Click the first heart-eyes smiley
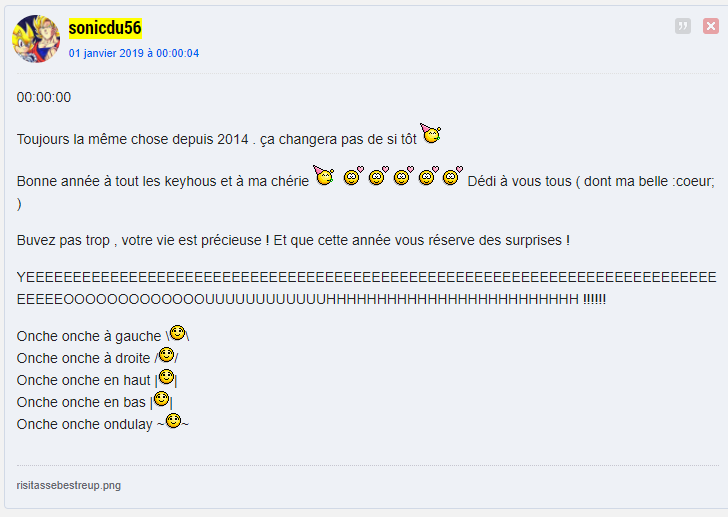Image resolution: width=728 pixels, height=517 pixels. 353,176
